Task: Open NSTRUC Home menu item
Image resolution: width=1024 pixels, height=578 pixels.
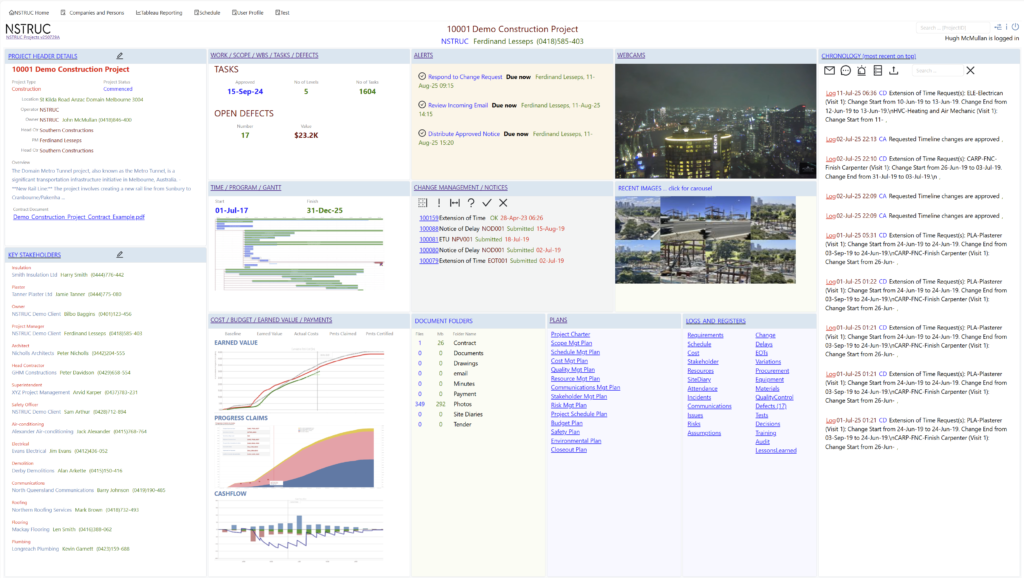Action: click(29, 12)
